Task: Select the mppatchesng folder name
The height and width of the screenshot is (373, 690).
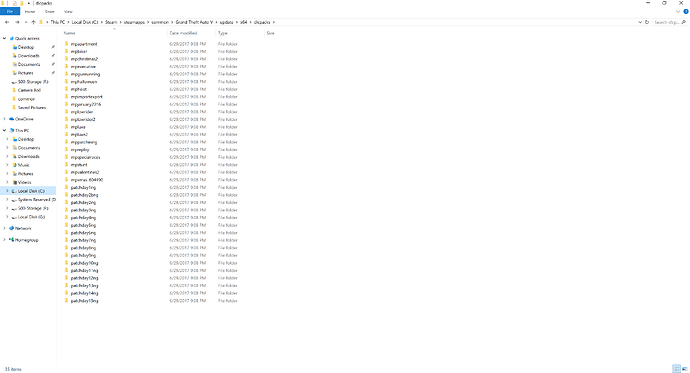Action: point(84,142)
